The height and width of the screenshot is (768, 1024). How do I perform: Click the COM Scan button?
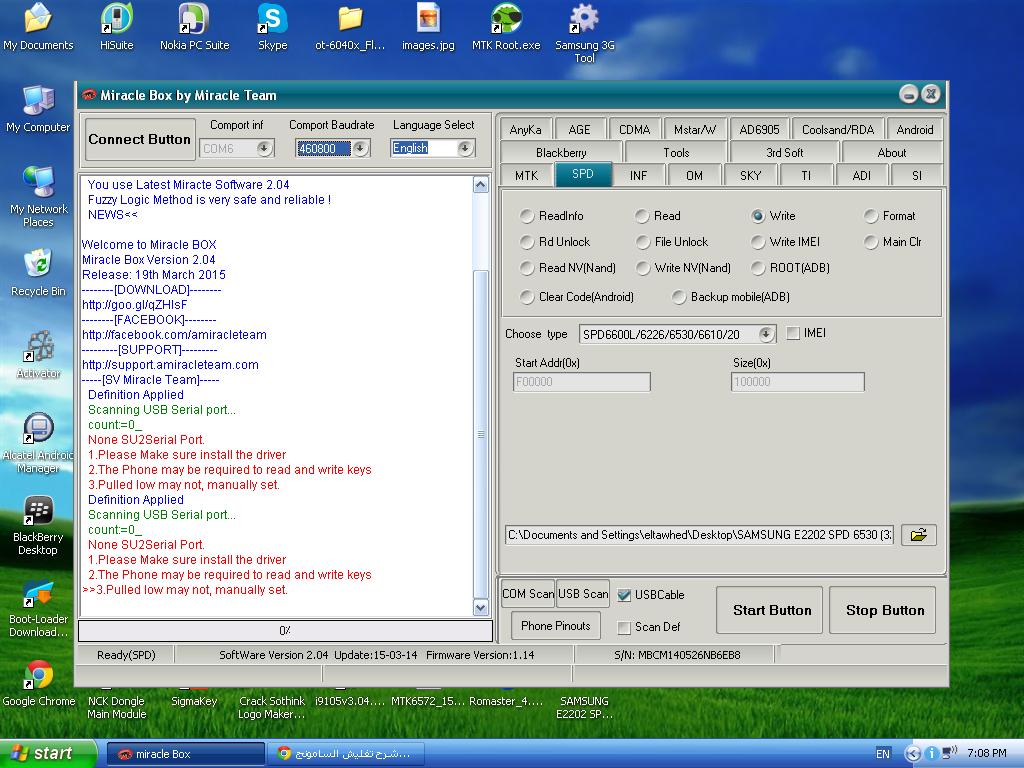pos(528,594)
